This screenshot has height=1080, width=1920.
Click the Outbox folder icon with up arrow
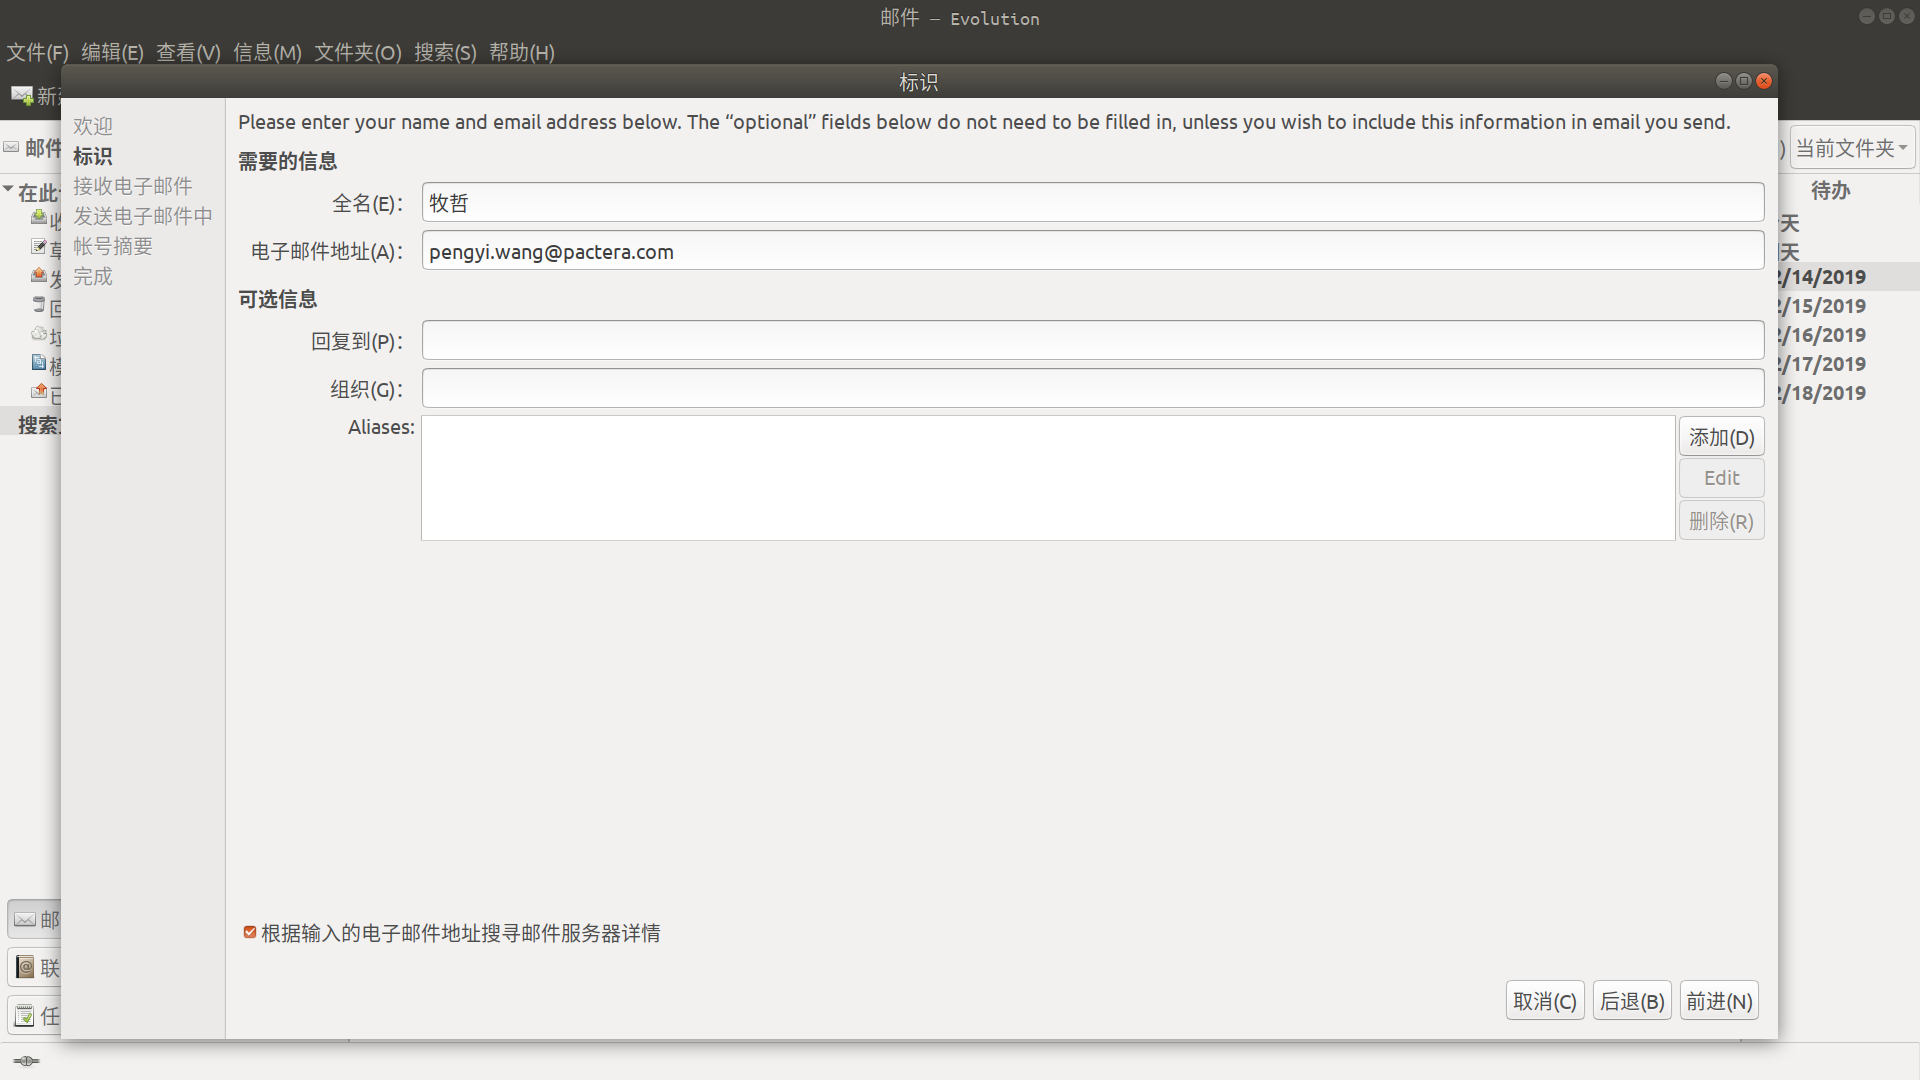click(x=39, y=275)
